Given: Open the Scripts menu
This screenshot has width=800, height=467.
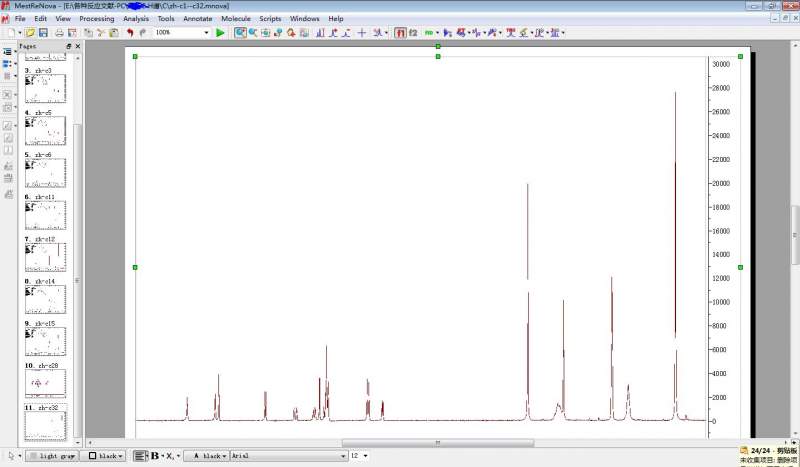Looking at the screenshot, I should 270,18.
